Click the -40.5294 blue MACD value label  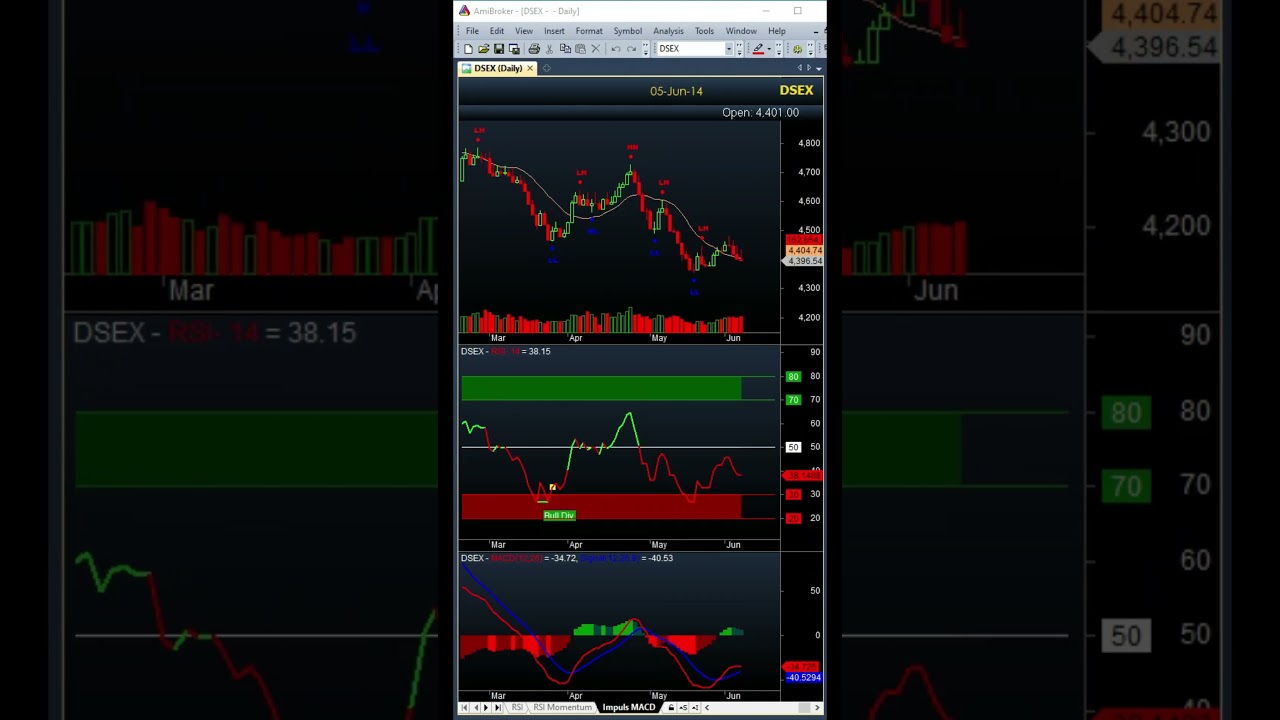[803, 678]
